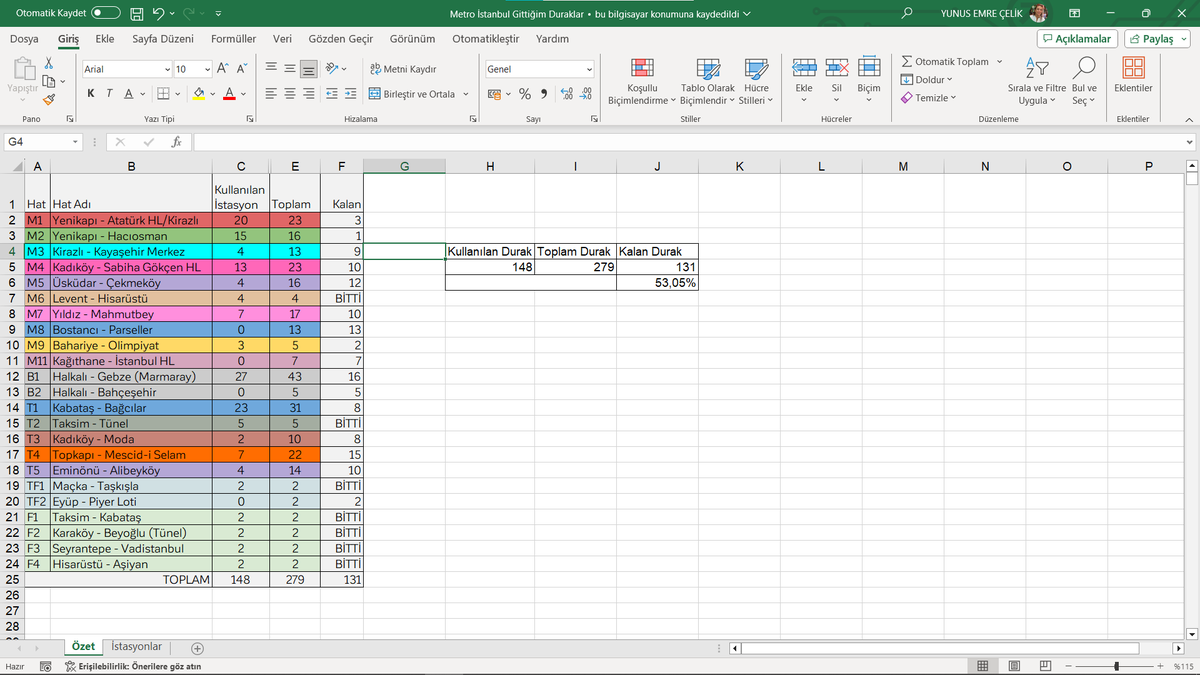Open Sırala ve Filtre Uygula

click(x=1036, y=81)
